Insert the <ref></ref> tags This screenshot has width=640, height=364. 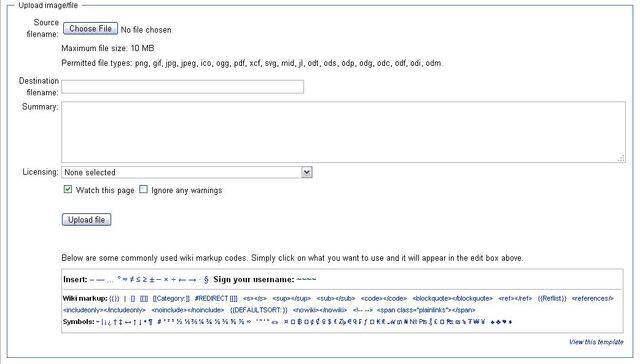click(515, 298)
